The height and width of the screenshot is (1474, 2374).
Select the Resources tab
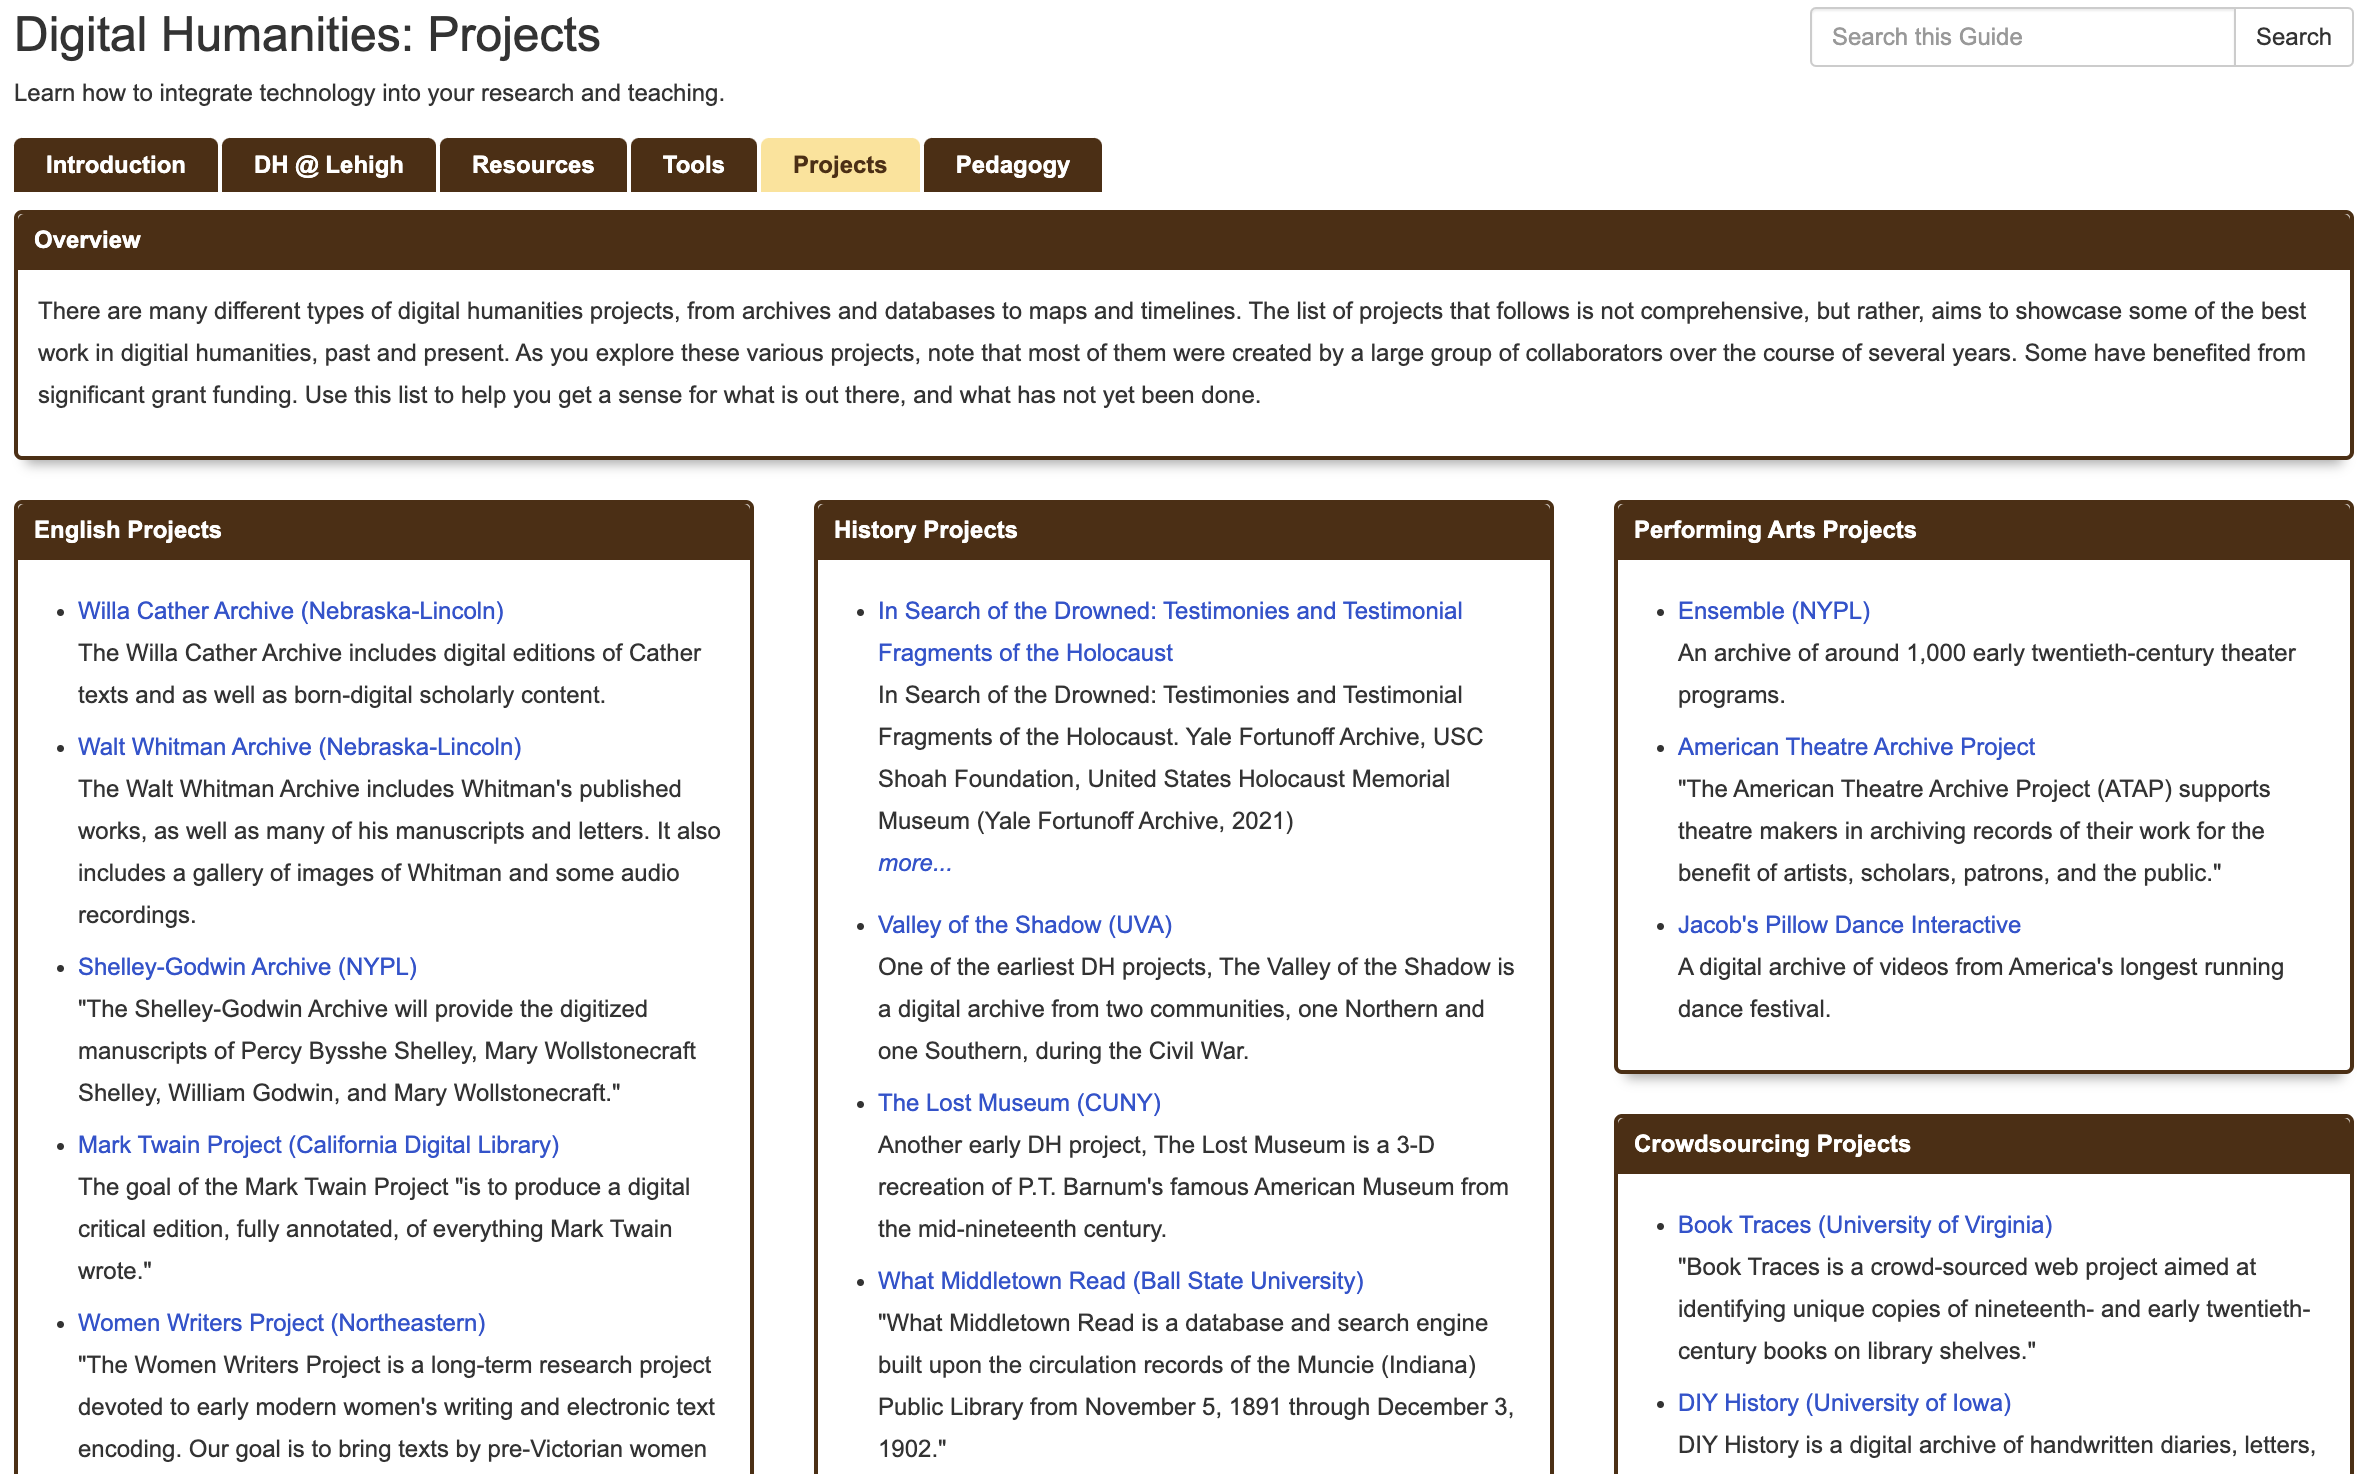coord(532,164)
